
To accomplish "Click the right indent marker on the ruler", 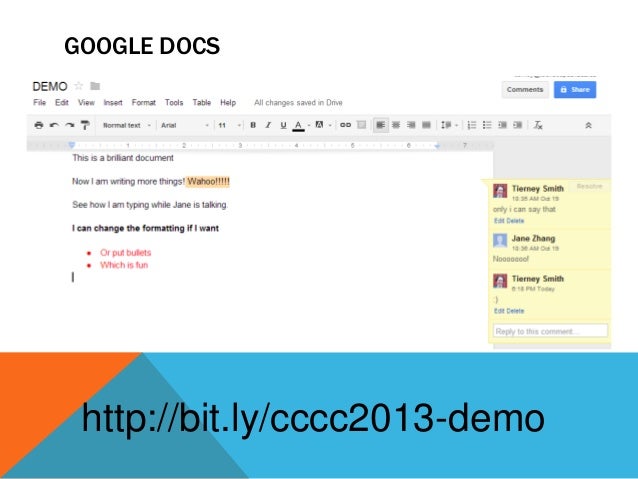I will (x=437, y=145).
